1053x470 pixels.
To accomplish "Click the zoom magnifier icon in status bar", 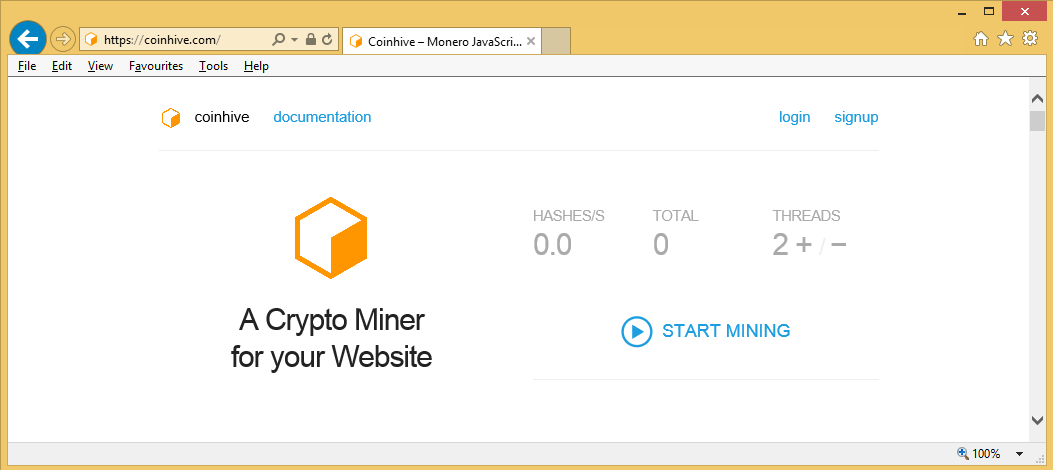I will 962,453.
